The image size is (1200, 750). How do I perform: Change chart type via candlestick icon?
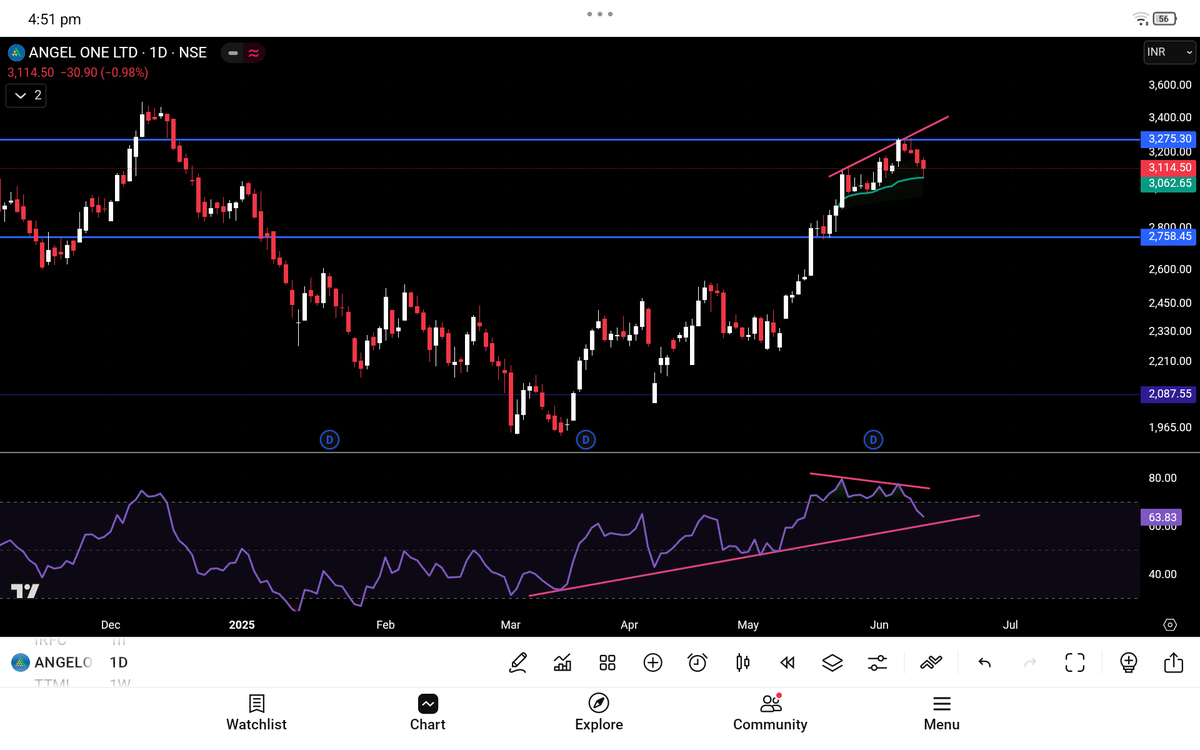pos(742,662)
